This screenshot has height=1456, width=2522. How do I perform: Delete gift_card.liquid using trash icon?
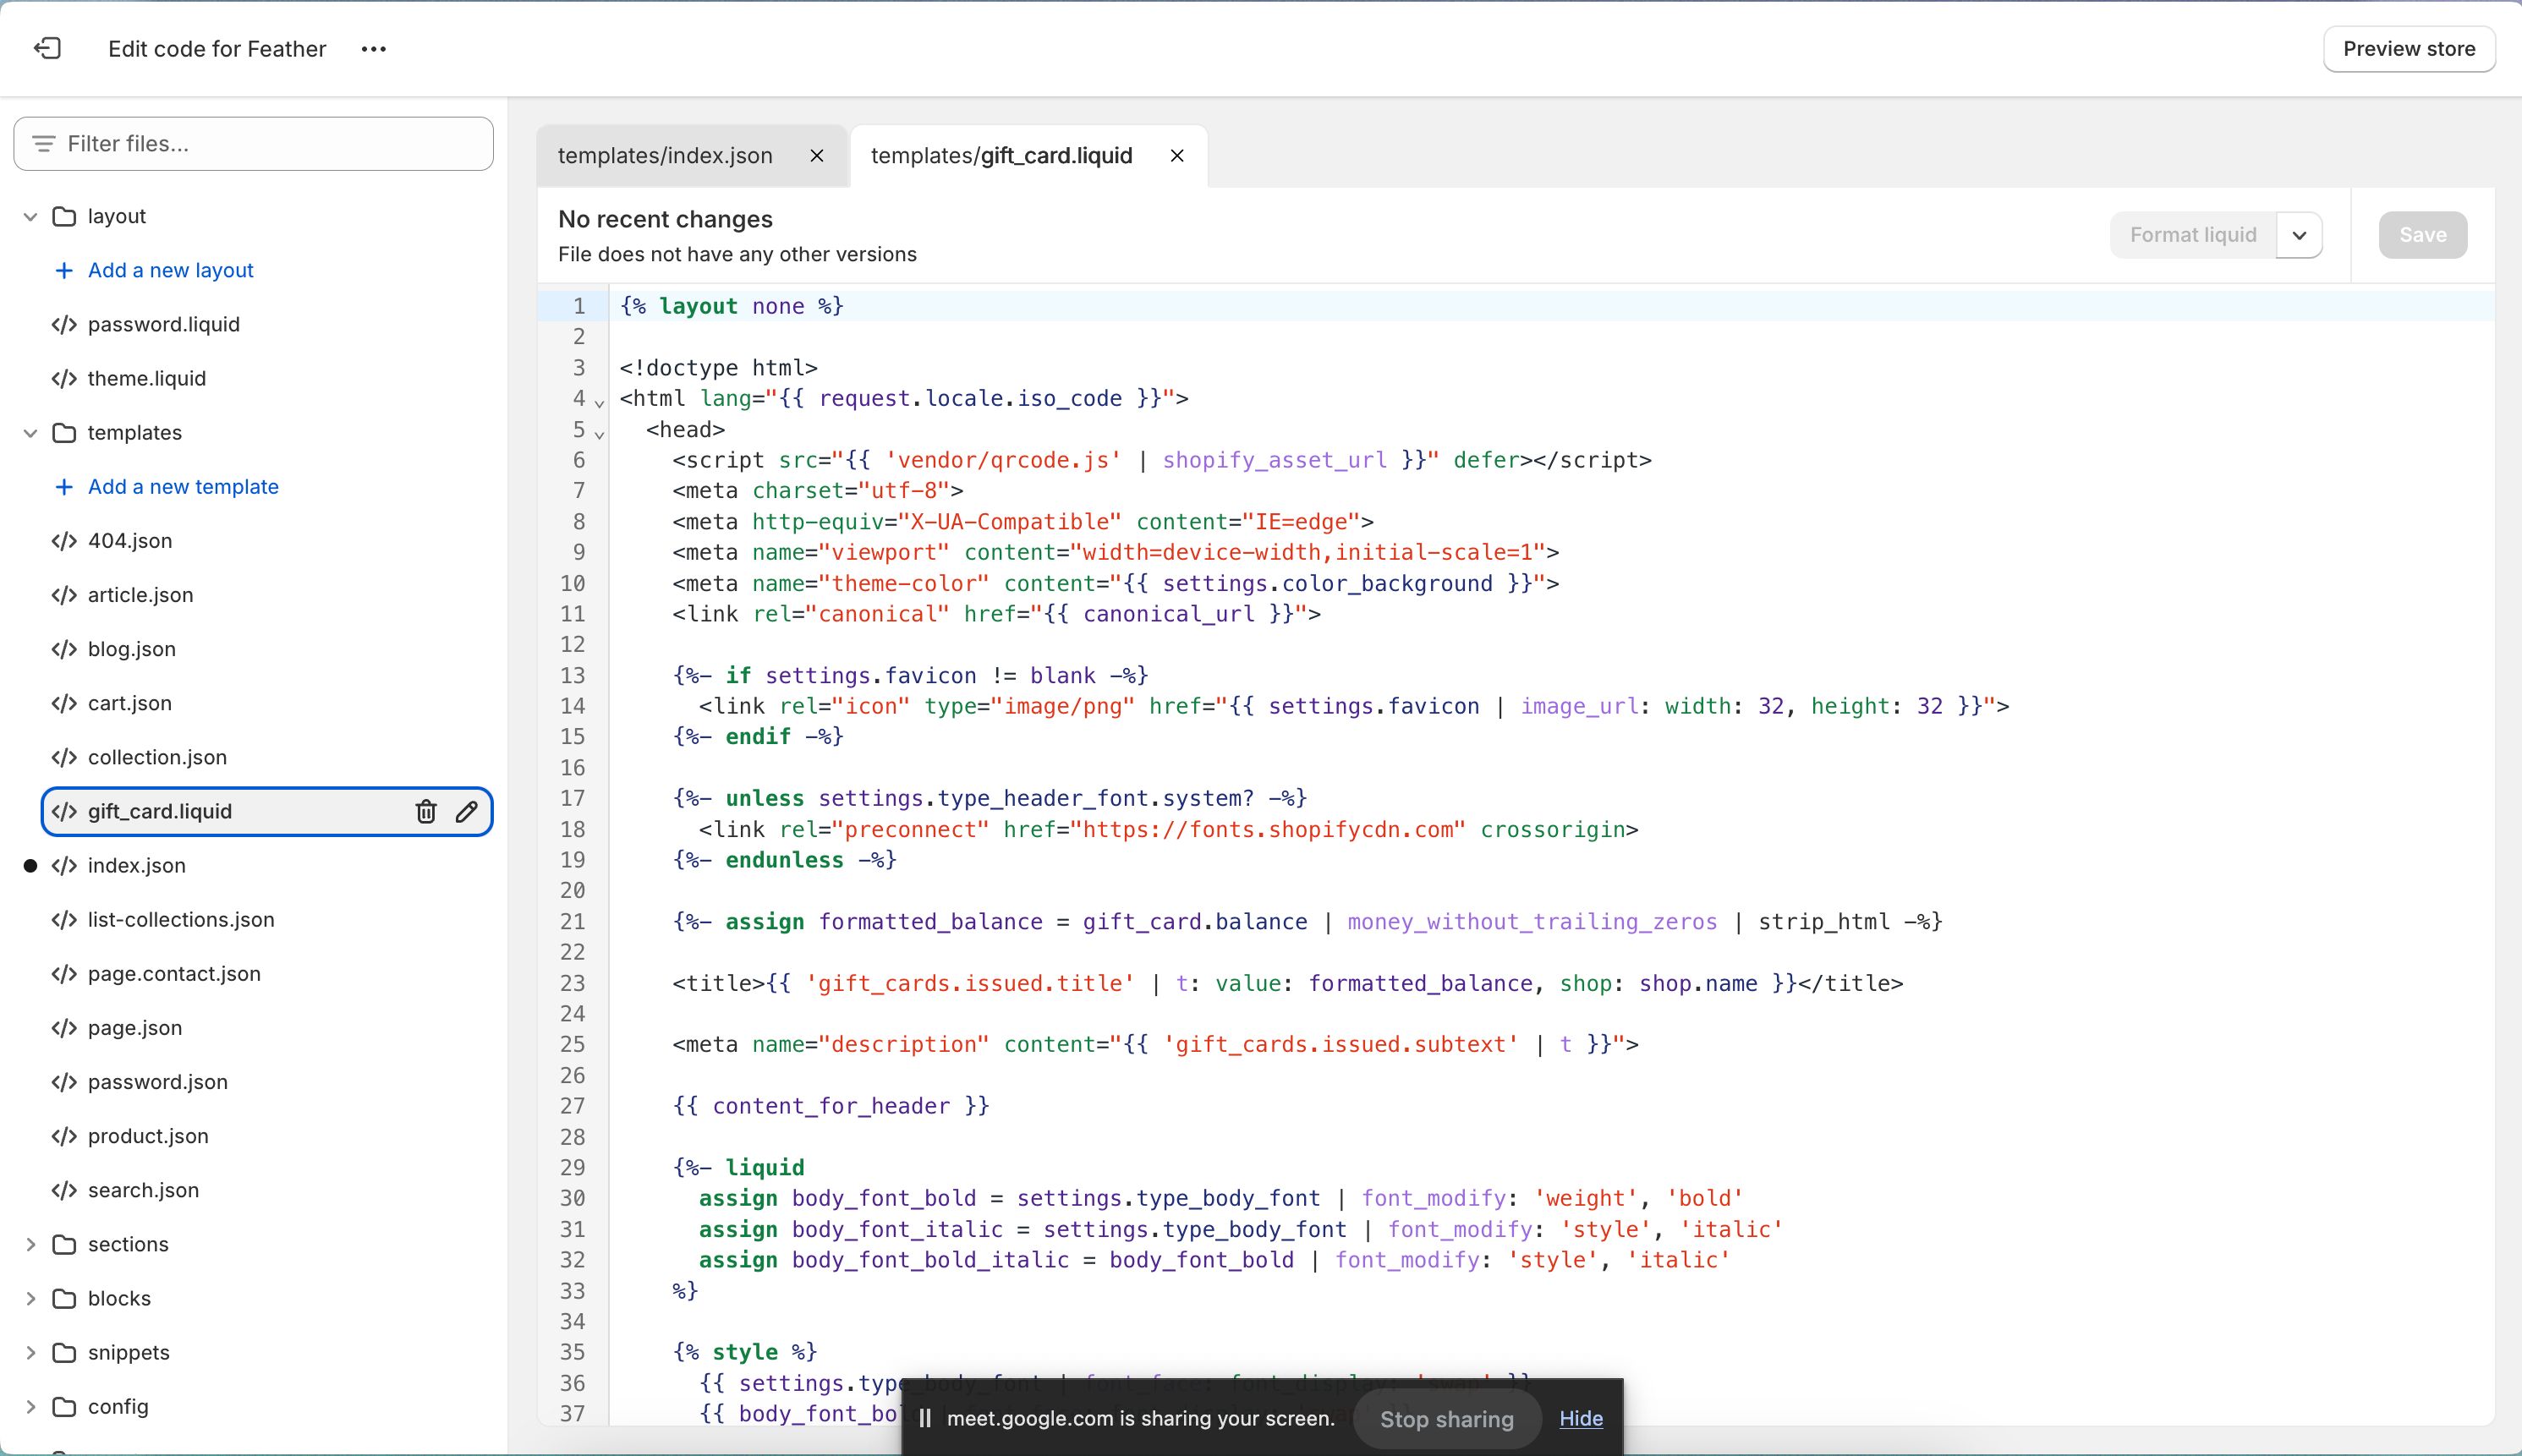[x=426, y=812]
